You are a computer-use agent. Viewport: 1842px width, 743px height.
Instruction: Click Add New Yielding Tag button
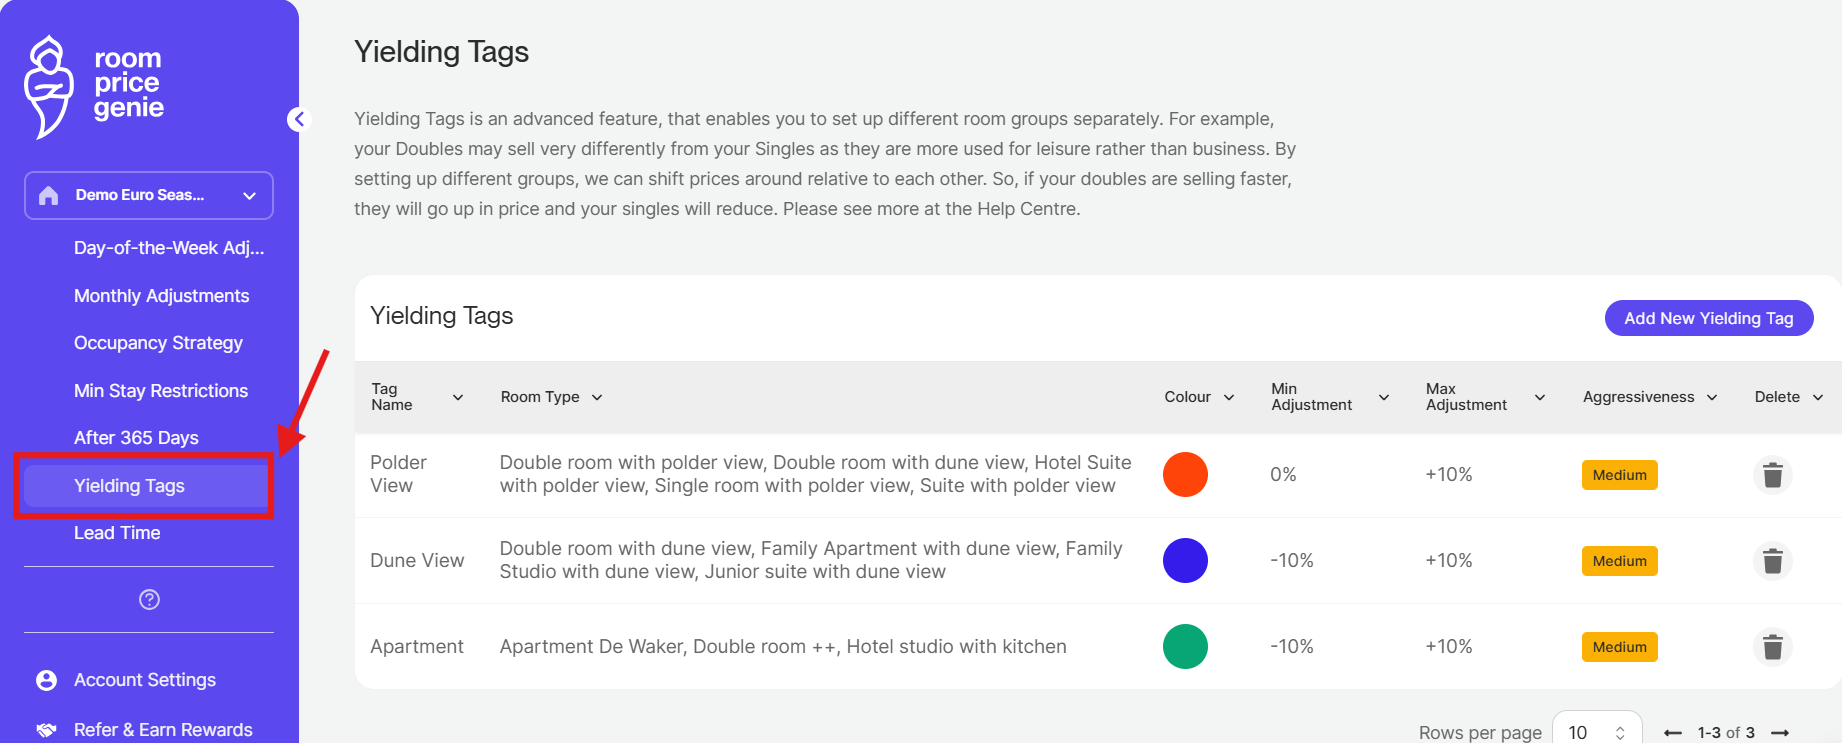pos(1708,318)
